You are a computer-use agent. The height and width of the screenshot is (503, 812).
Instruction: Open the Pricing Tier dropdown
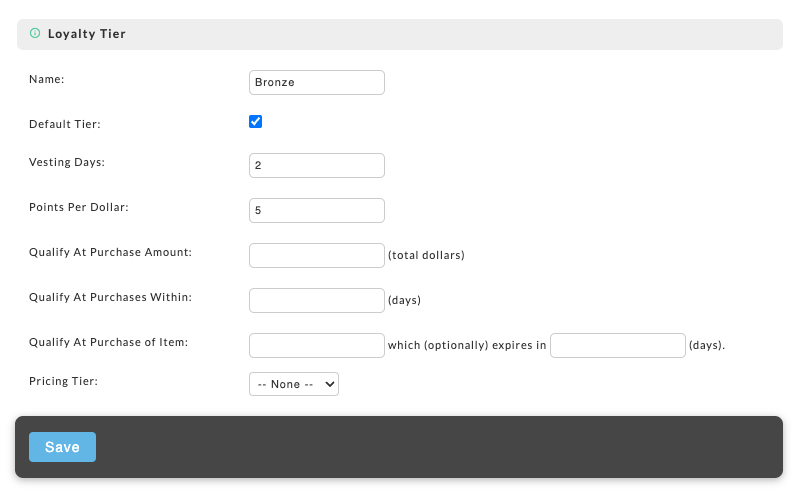[x=294, y=384]
